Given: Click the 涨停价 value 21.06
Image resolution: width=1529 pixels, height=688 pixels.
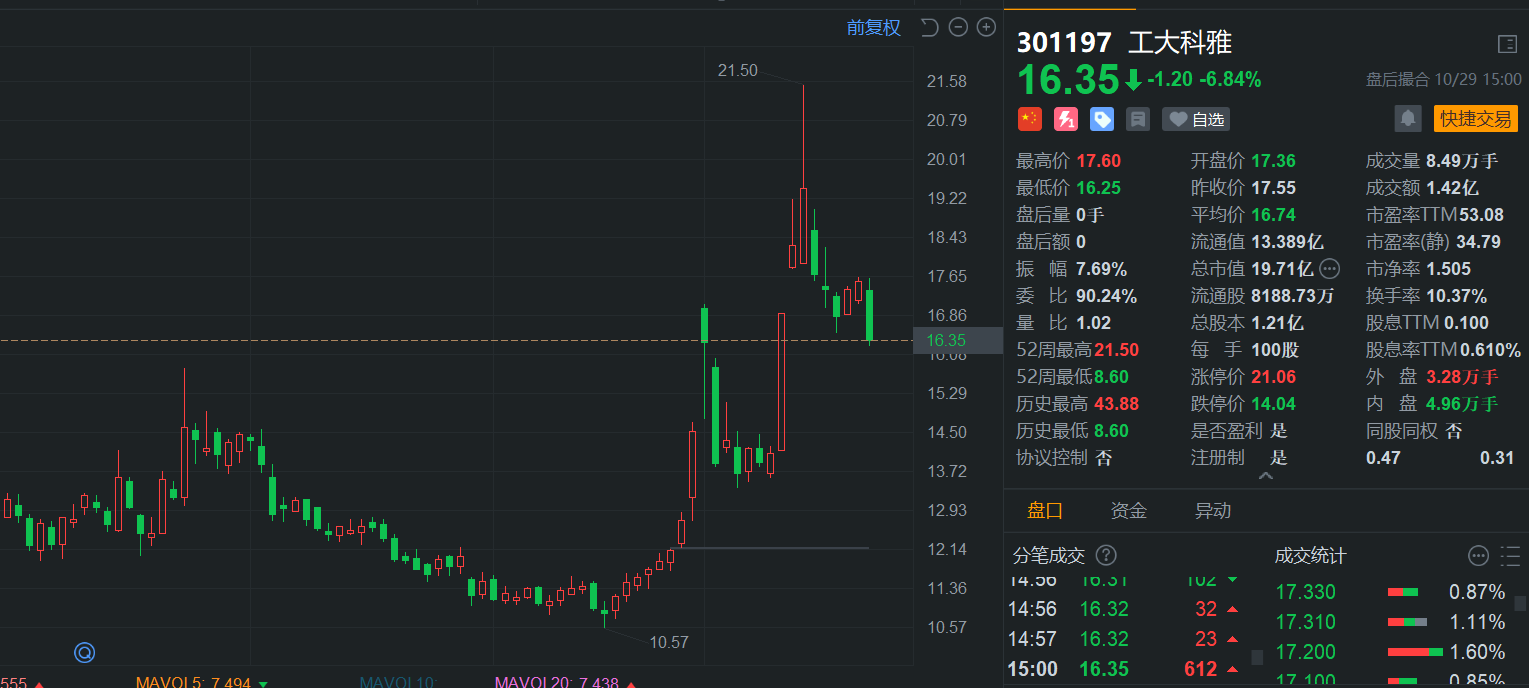Looking at the screenshot, I should coord(1273,377).
